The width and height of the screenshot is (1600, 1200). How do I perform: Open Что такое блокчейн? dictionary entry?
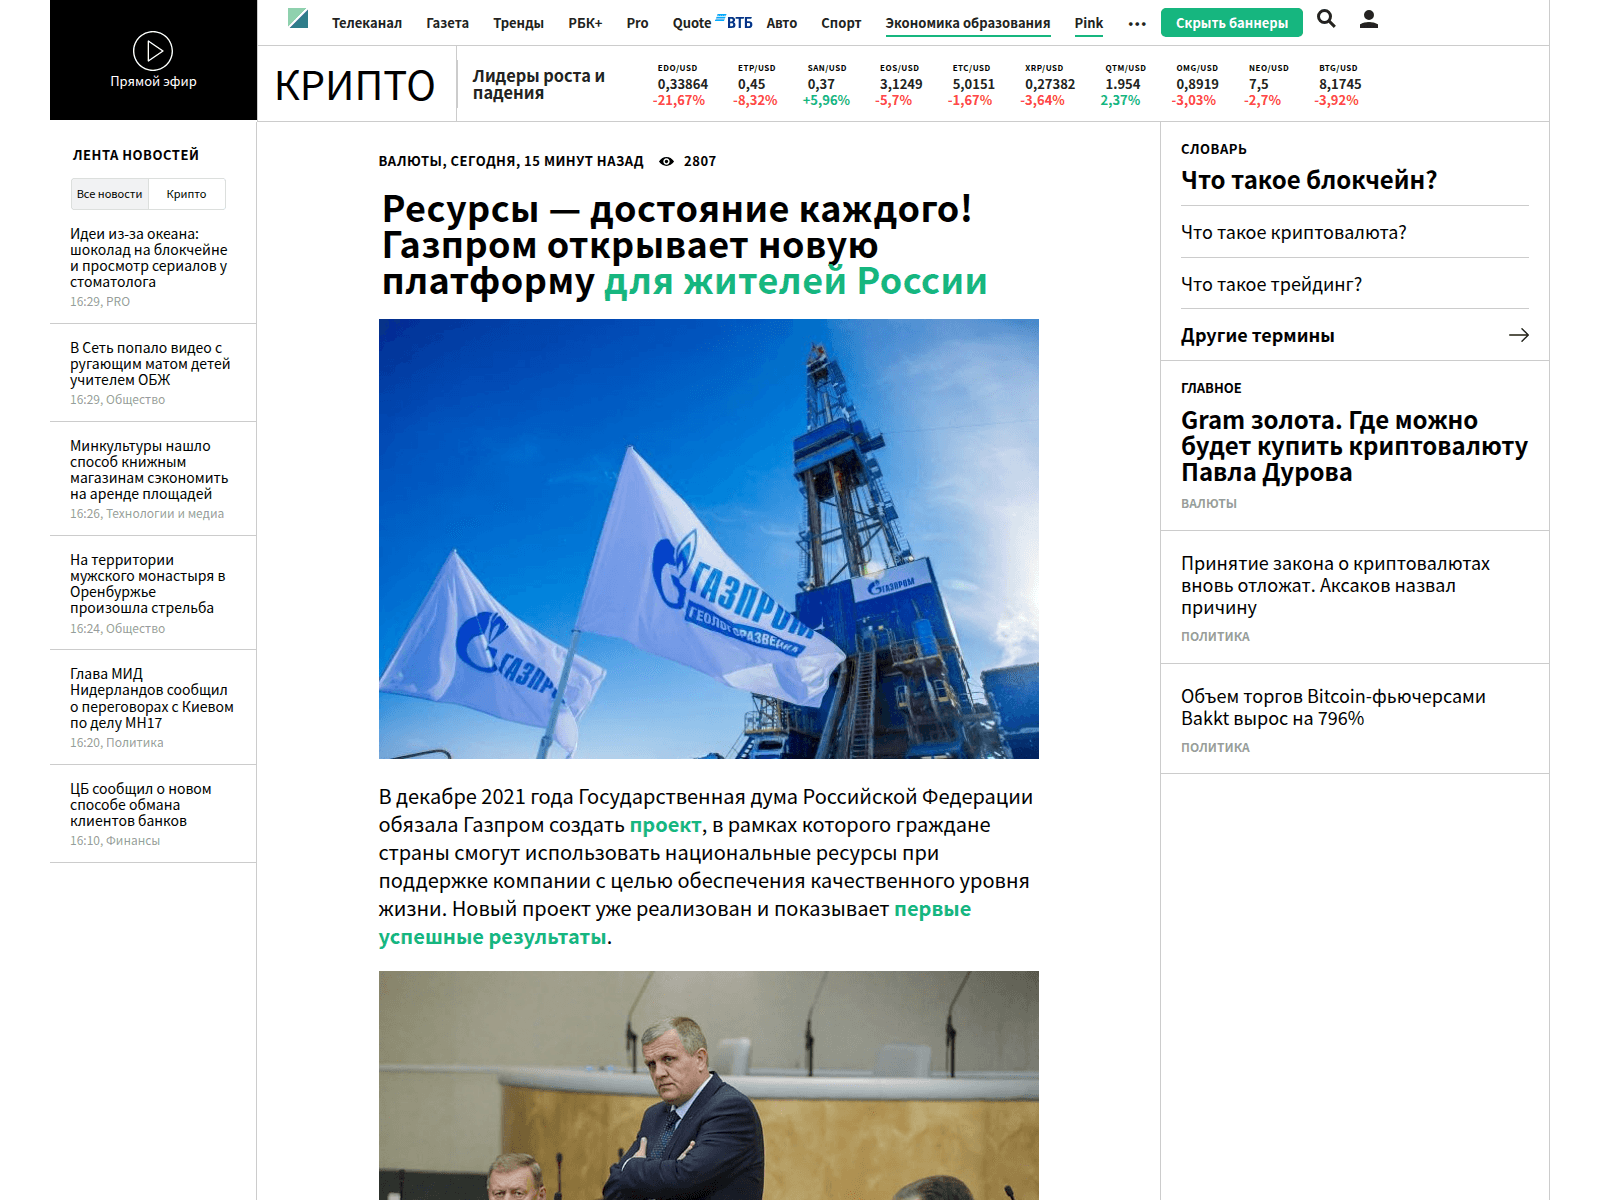pos(1309,180)
